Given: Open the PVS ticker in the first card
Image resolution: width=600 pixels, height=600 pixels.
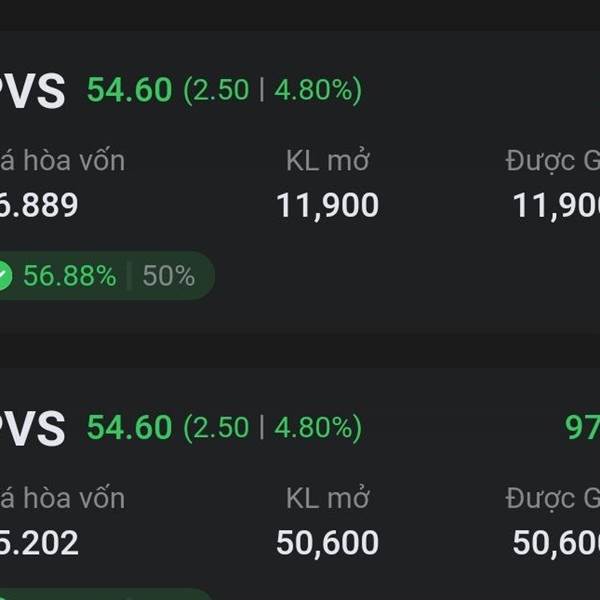Looking at the screenshot, I should pos(33,92).
